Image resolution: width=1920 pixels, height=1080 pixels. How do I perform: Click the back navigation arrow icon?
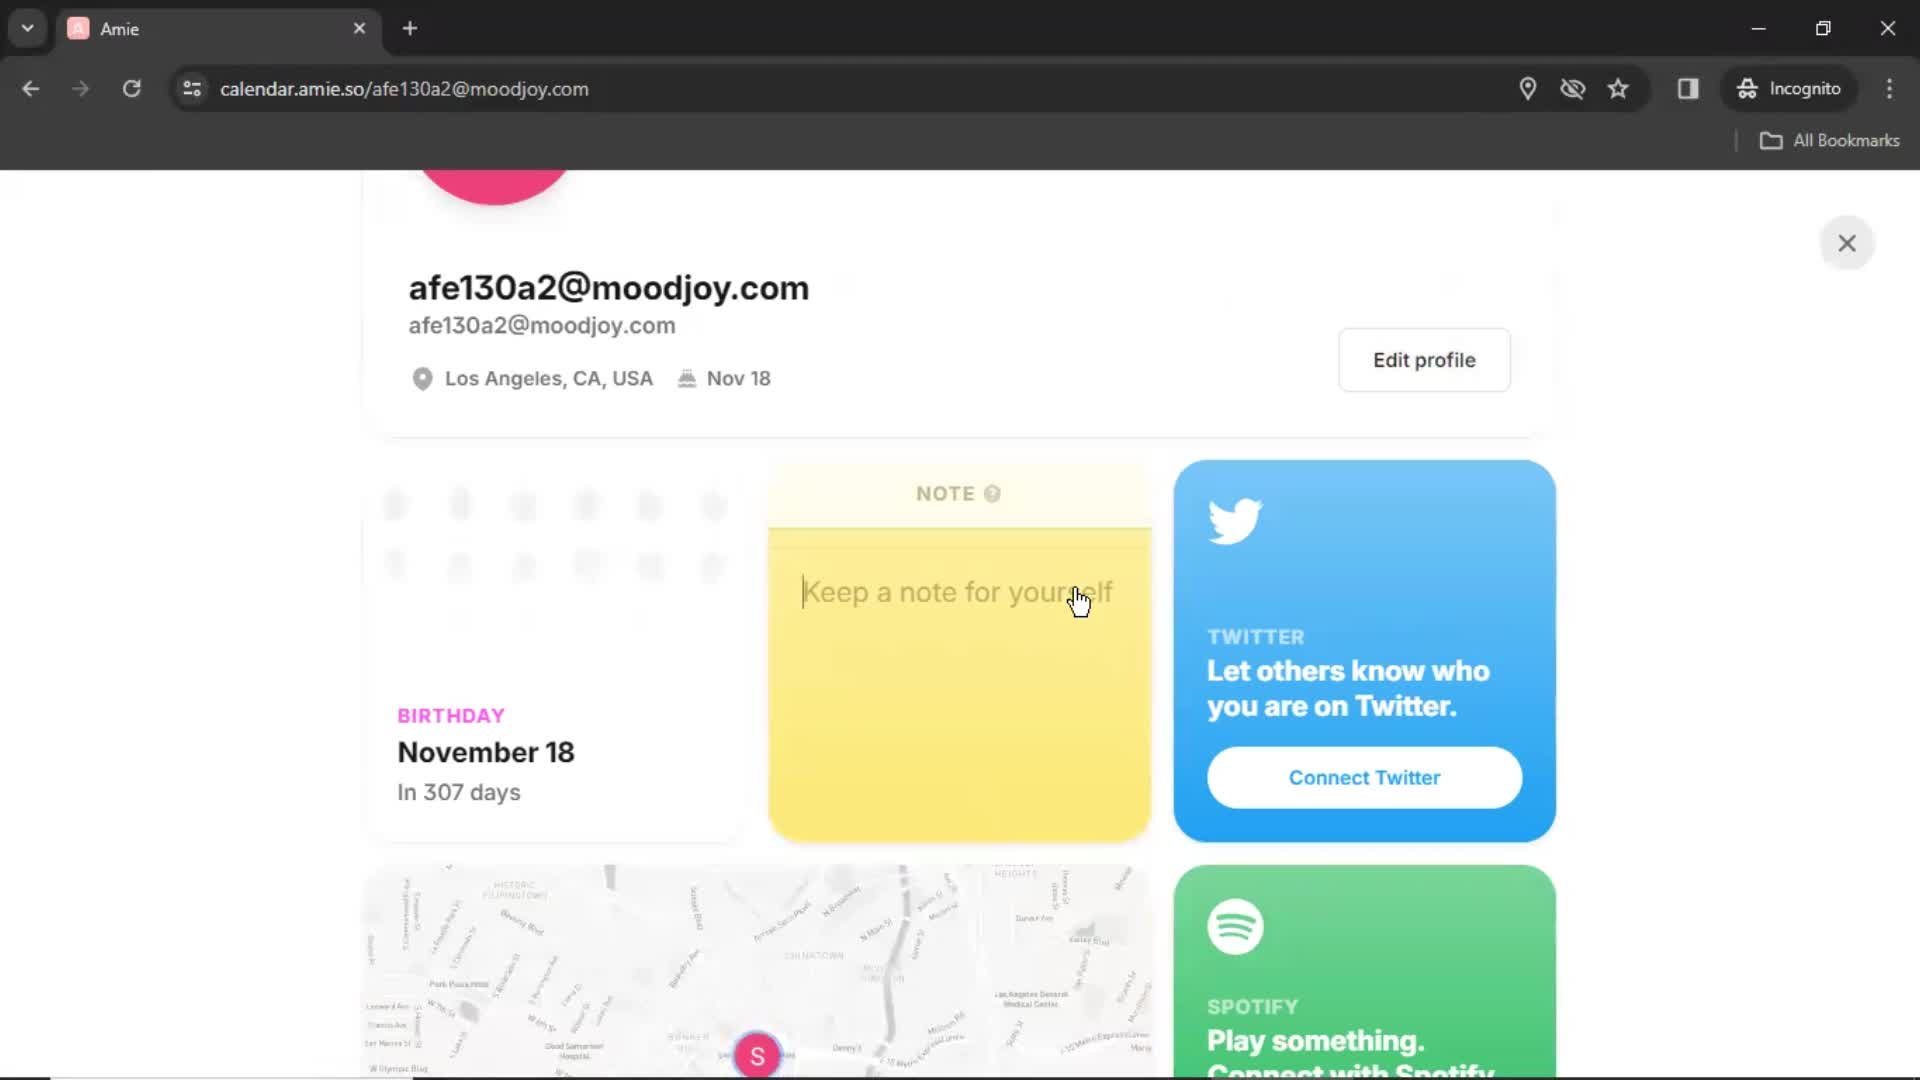point(32,88)
